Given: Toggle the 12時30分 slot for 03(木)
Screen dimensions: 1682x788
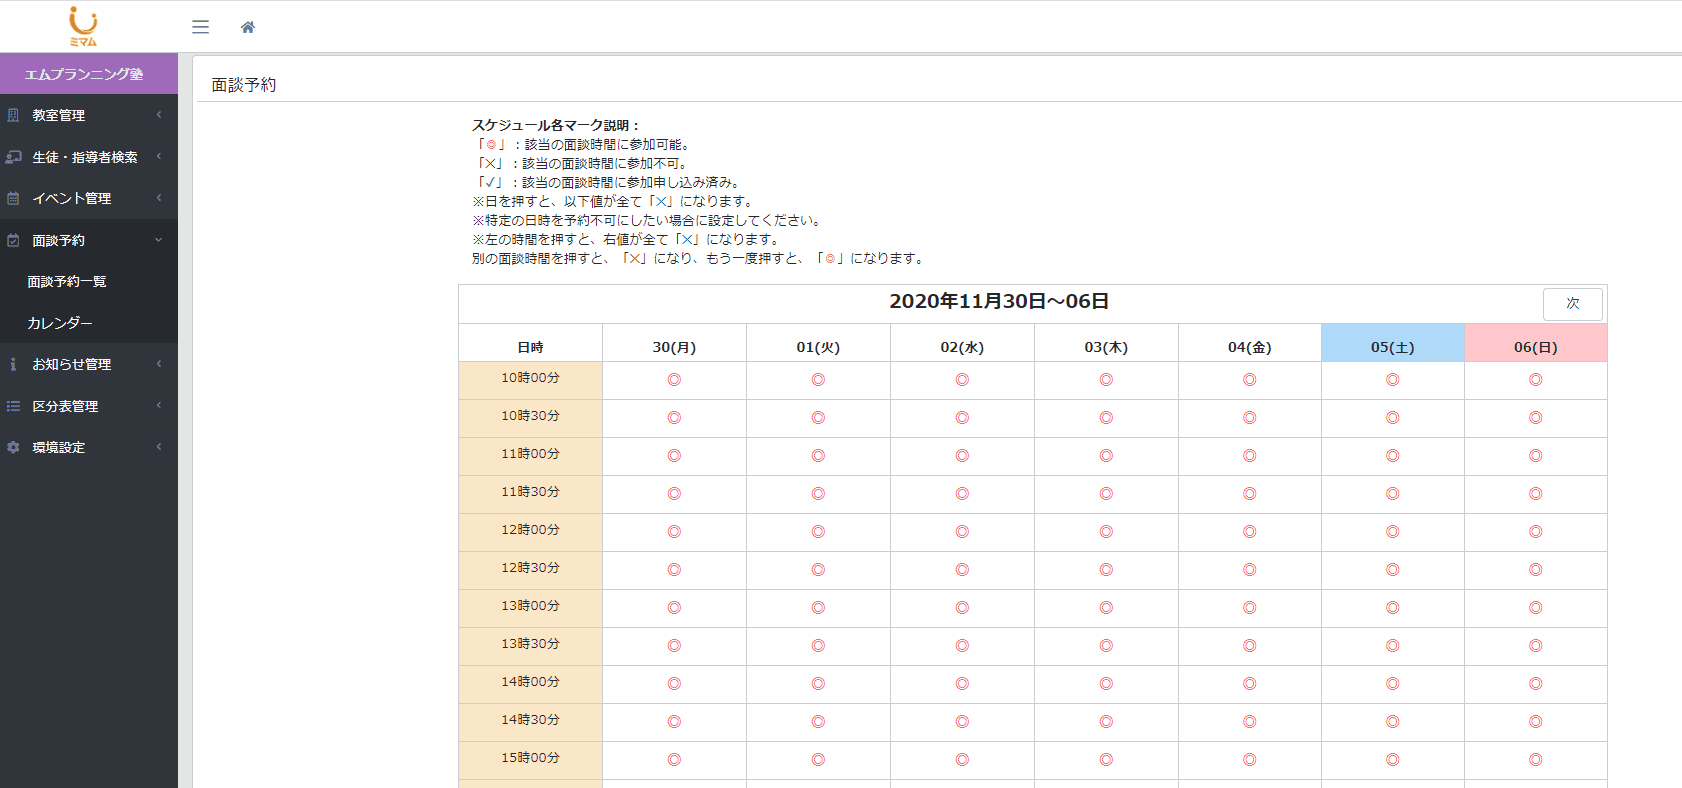Looking at the screenshot, I should 1106,570.
